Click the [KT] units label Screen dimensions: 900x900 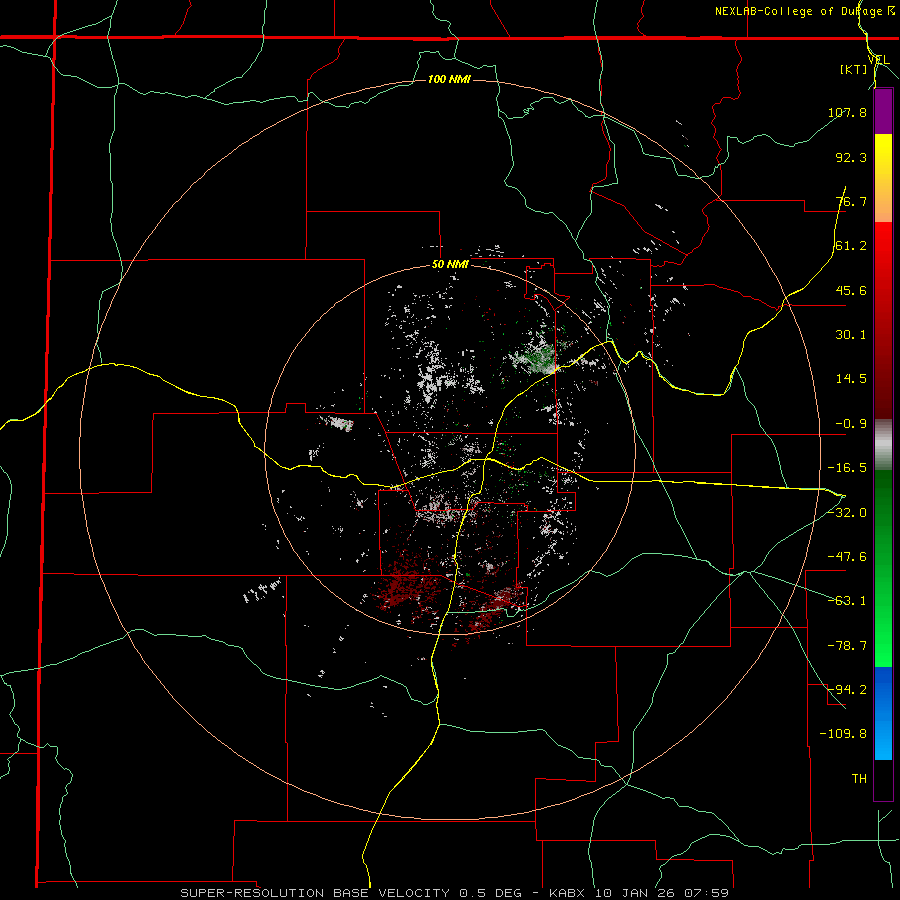854,70
